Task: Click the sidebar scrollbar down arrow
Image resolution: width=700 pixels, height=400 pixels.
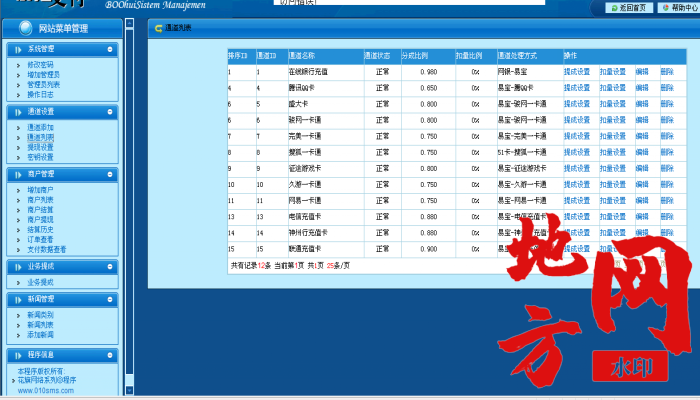Action: point(129,390)
